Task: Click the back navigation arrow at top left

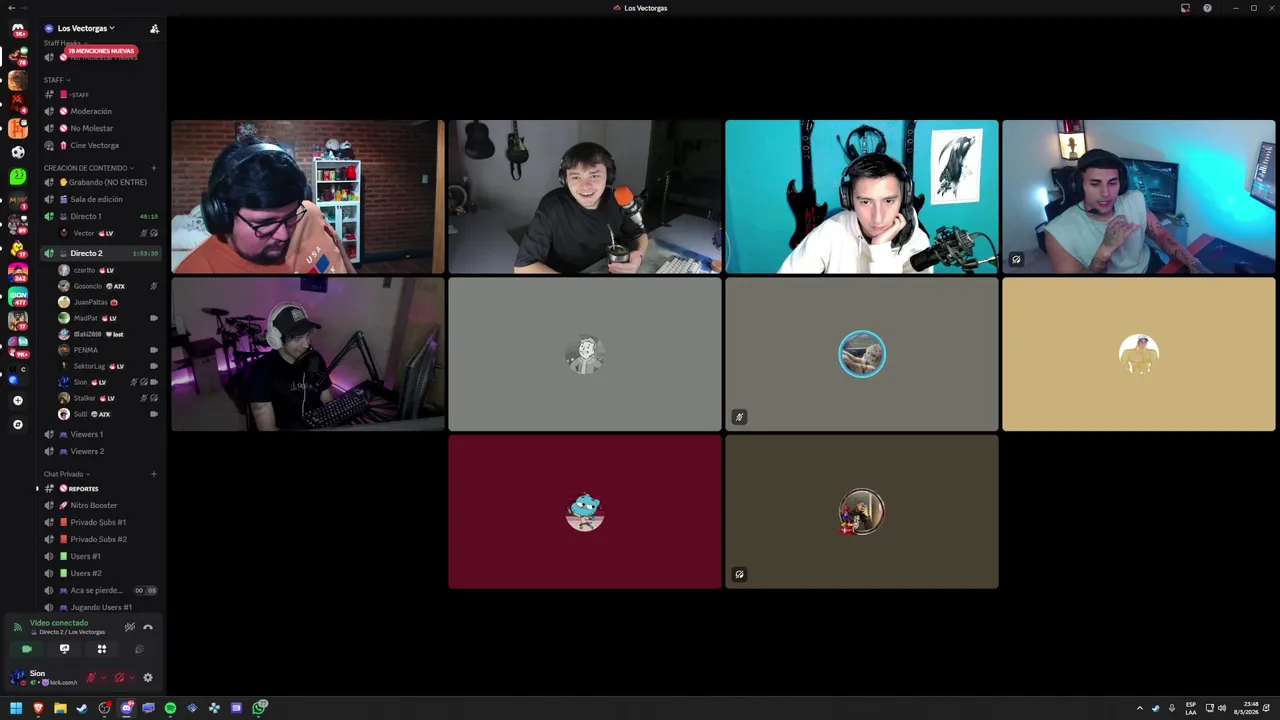Action: tap(10, 8)
